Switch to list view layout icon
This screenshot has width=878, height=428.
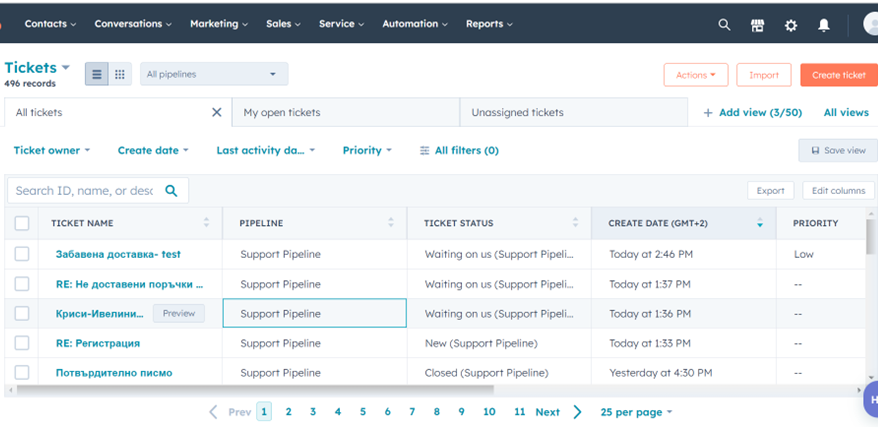click(x=97, y=74)
